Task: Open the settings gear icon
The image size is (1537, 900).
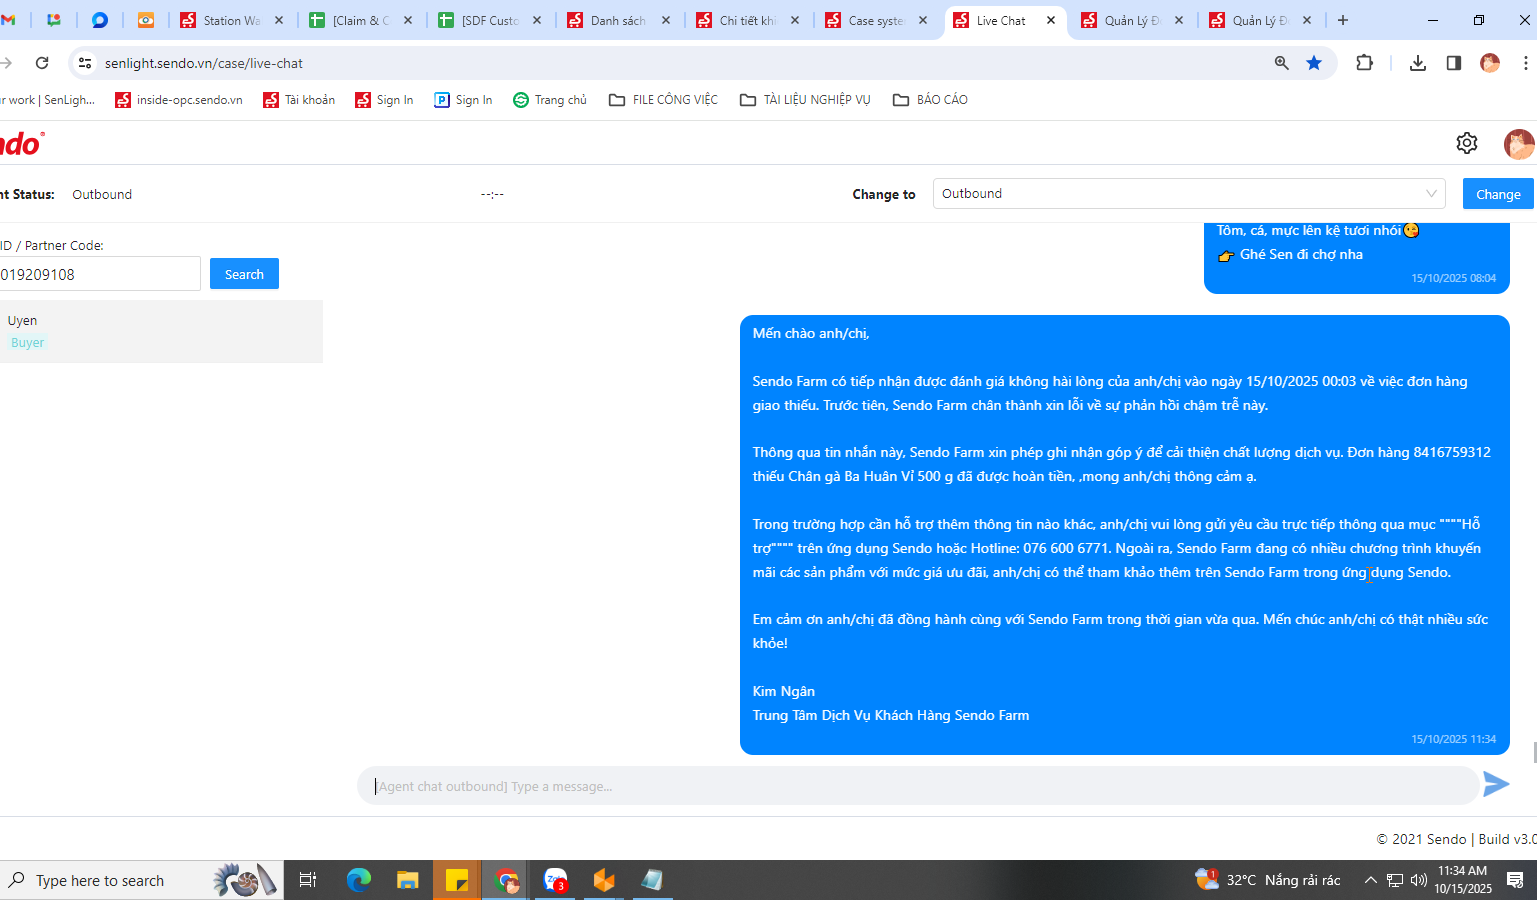Action: pyautogui.click(x=1467, y=143)
